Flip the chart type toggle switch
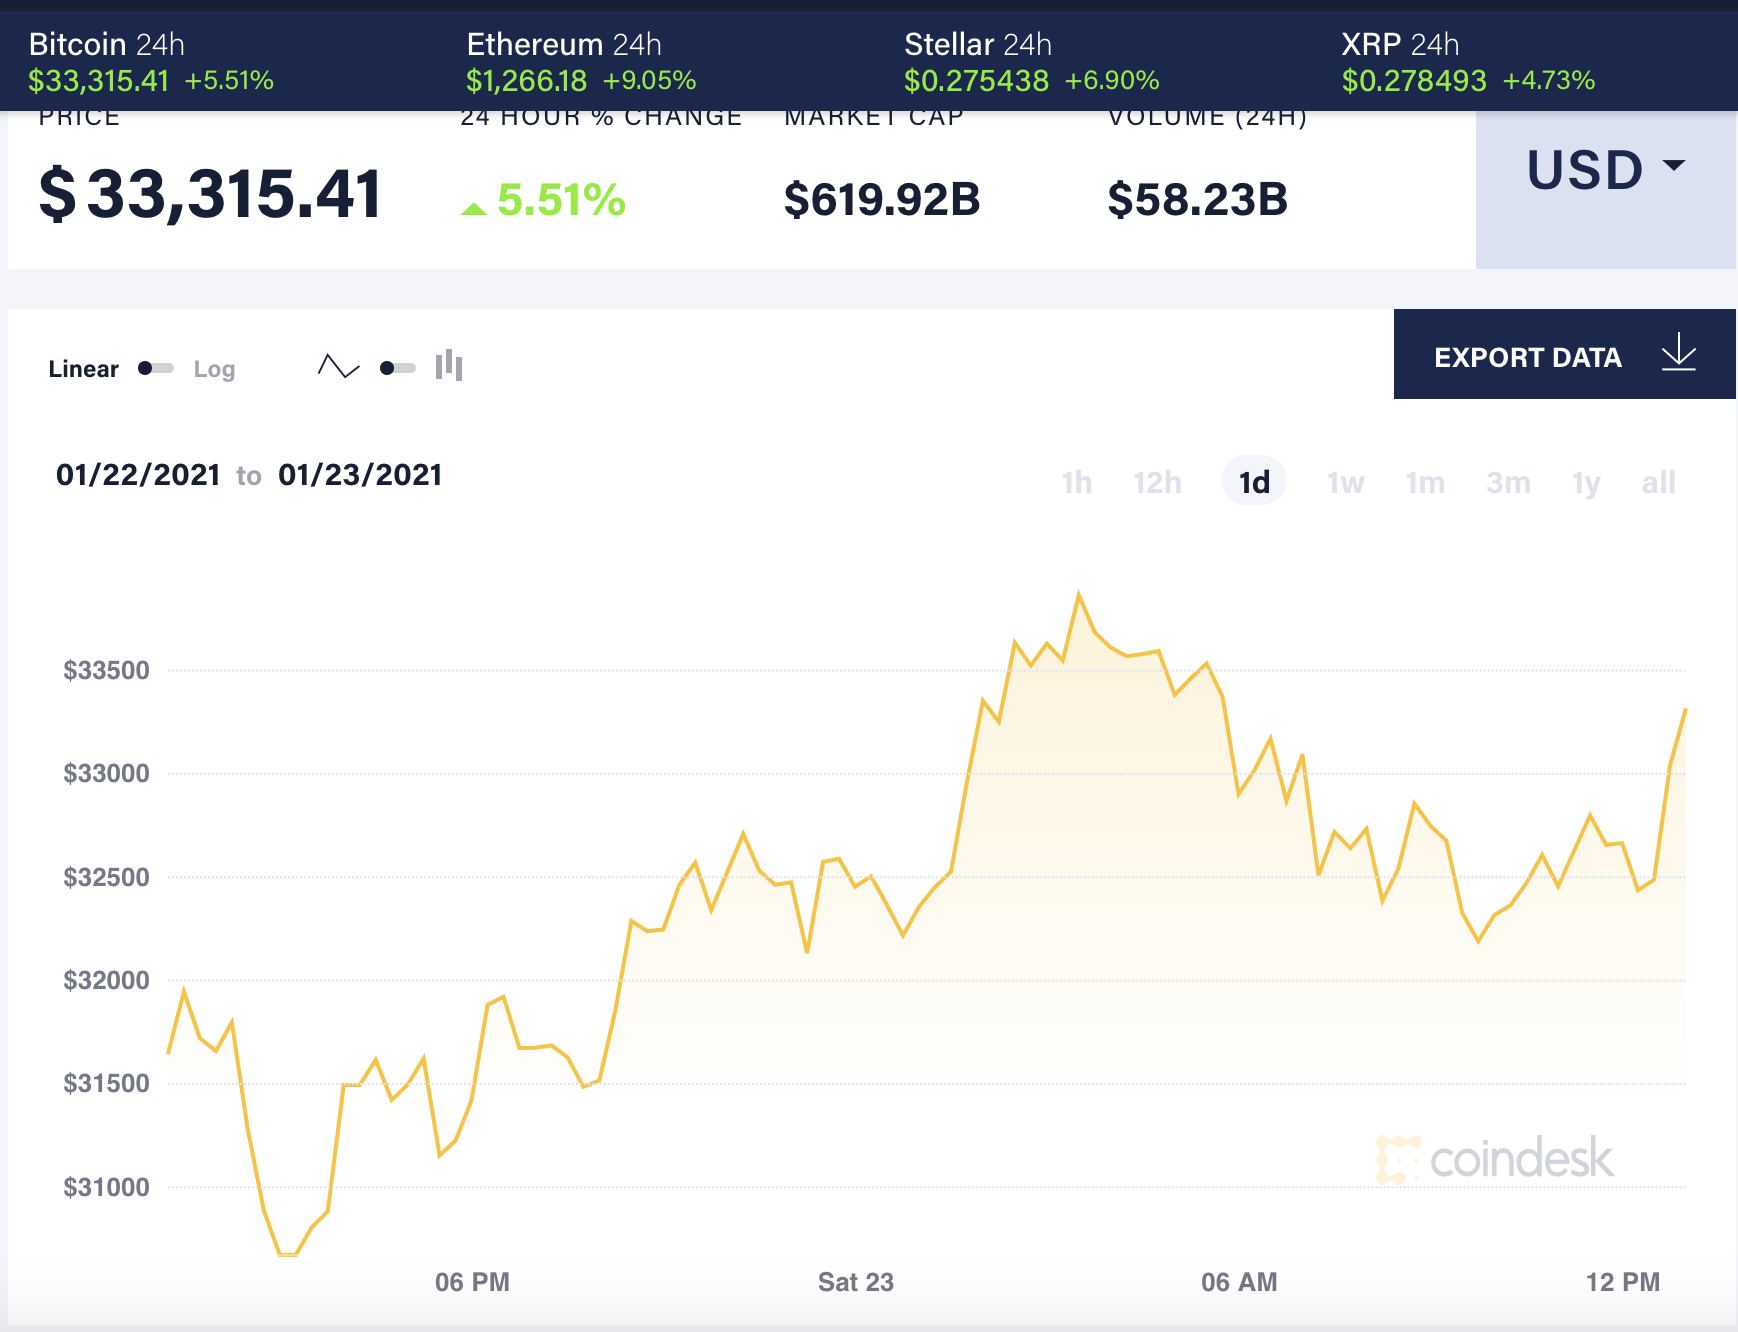1738x1332 pixels. (x=394, y=367)
